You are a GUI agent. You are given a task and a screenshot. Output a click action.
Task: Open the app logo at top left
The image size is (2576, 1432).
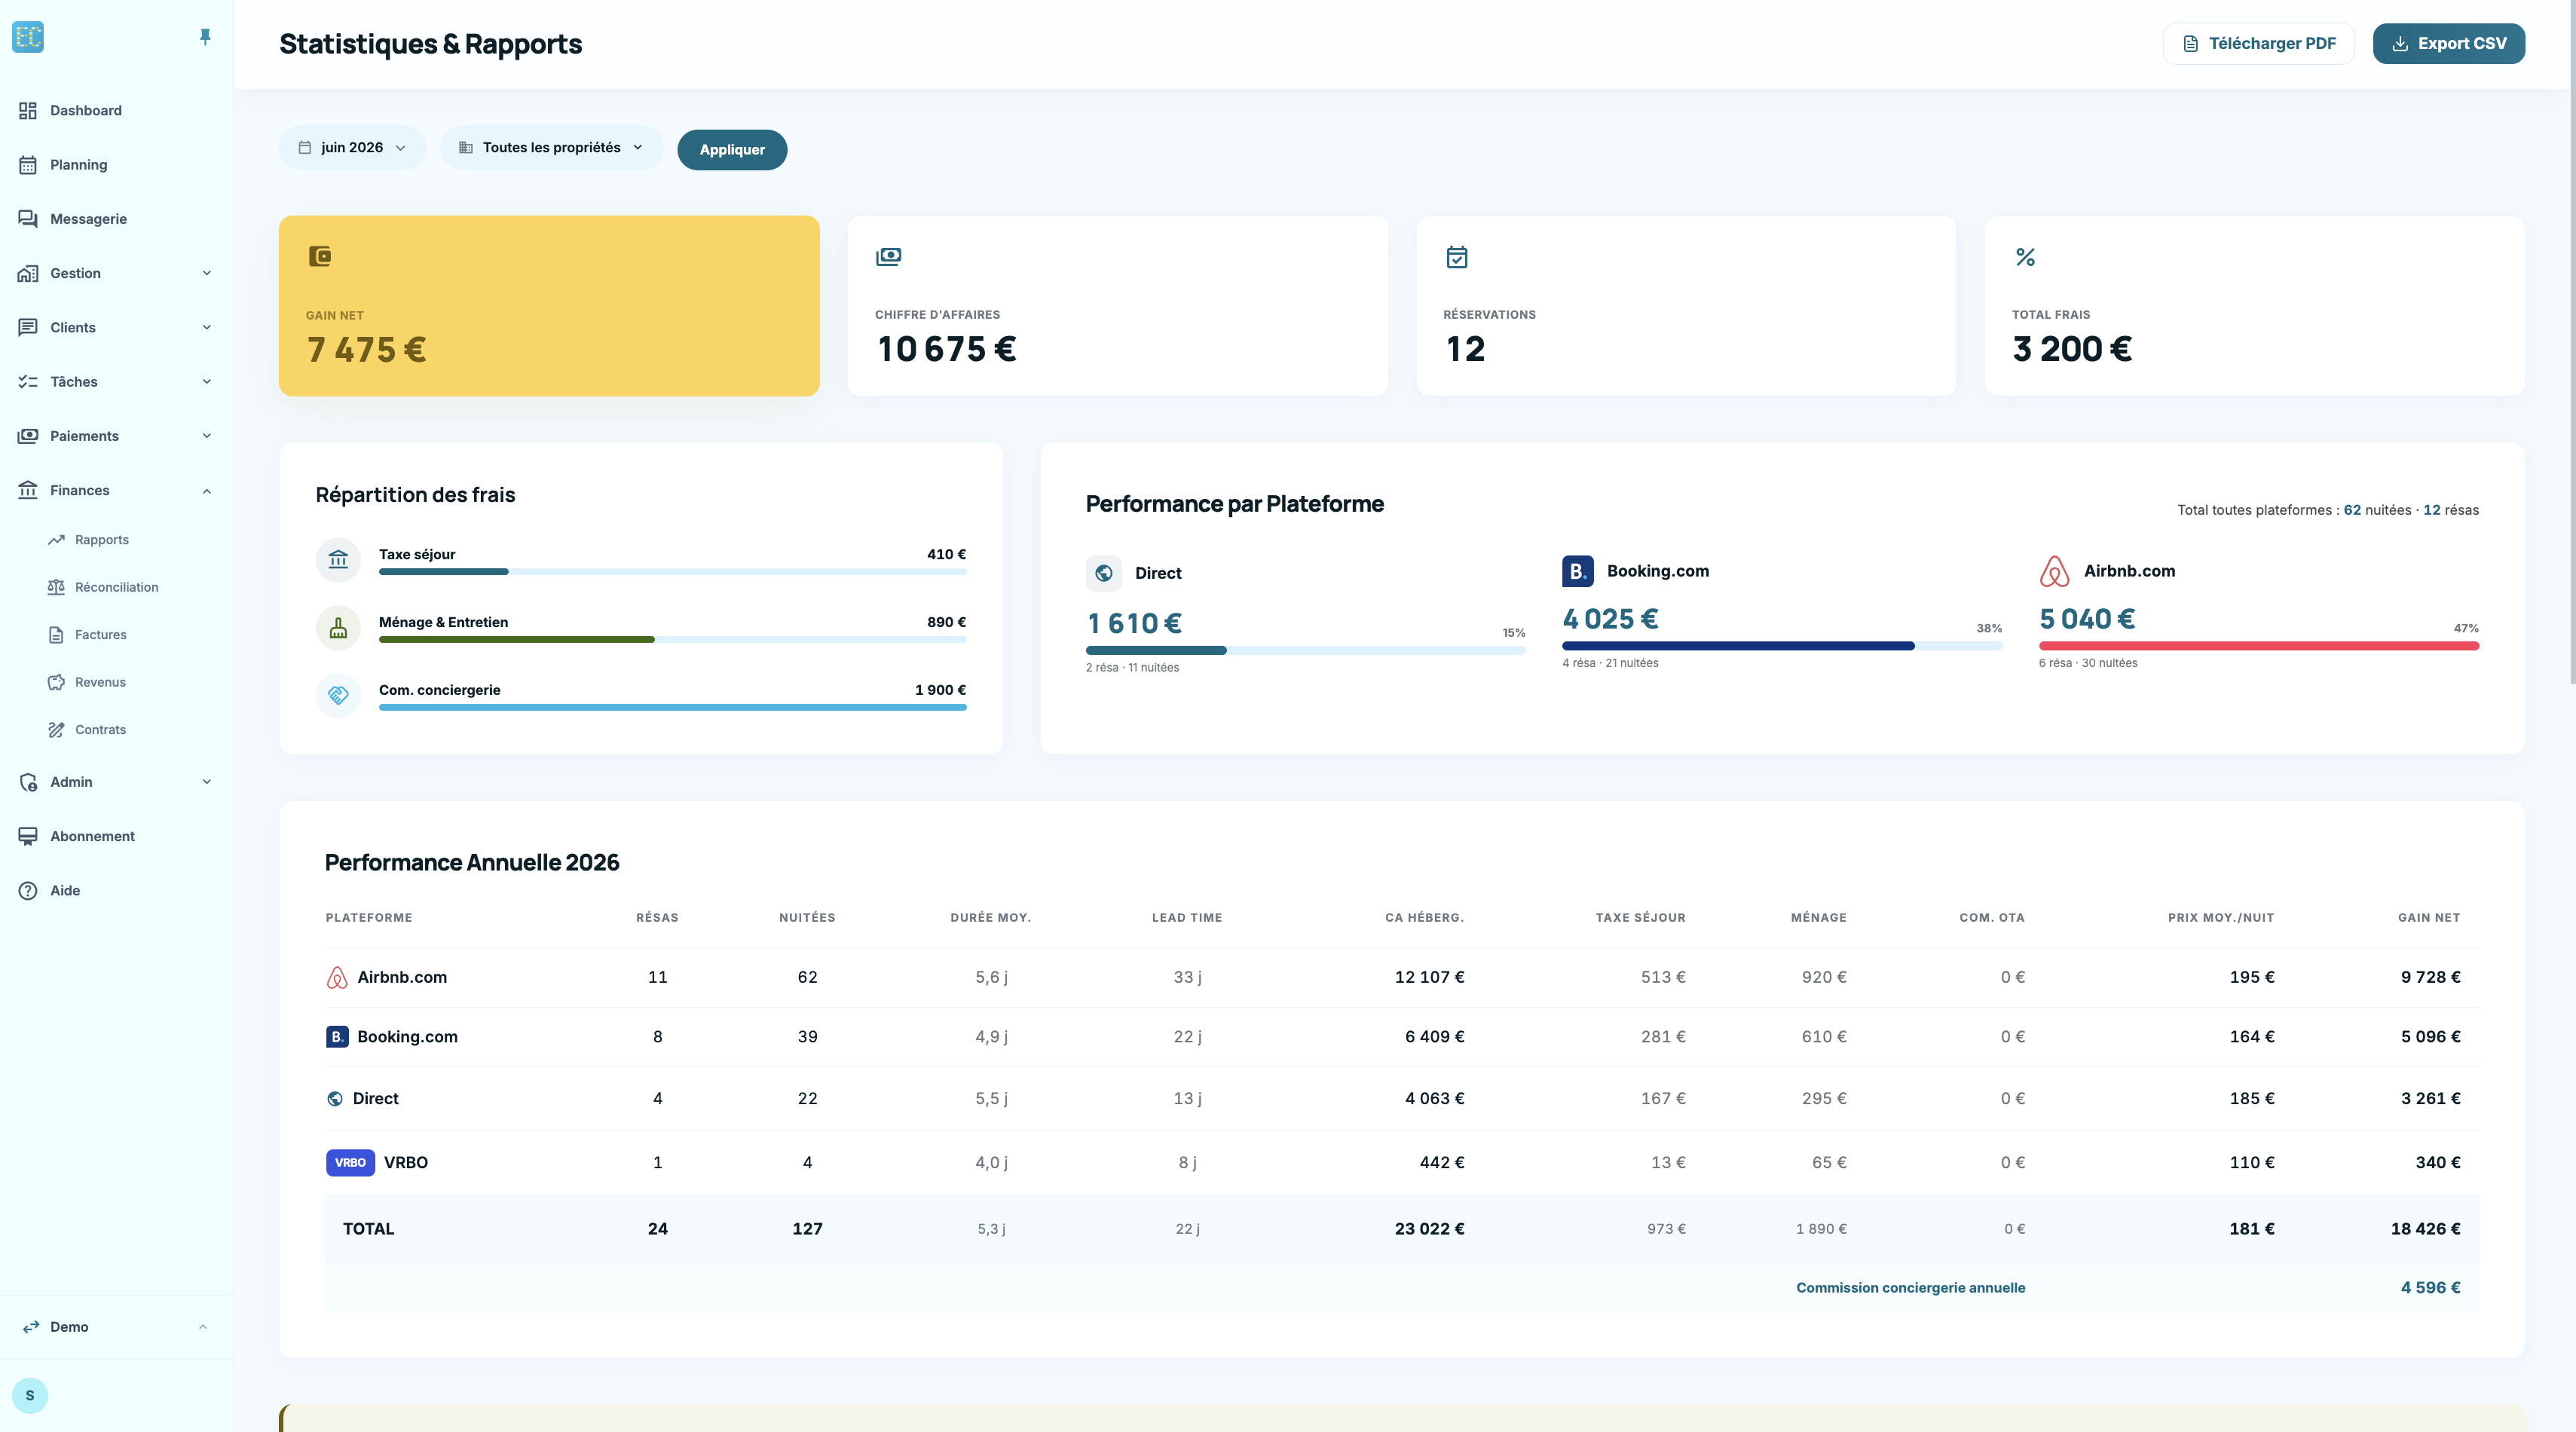click(28, 37)
